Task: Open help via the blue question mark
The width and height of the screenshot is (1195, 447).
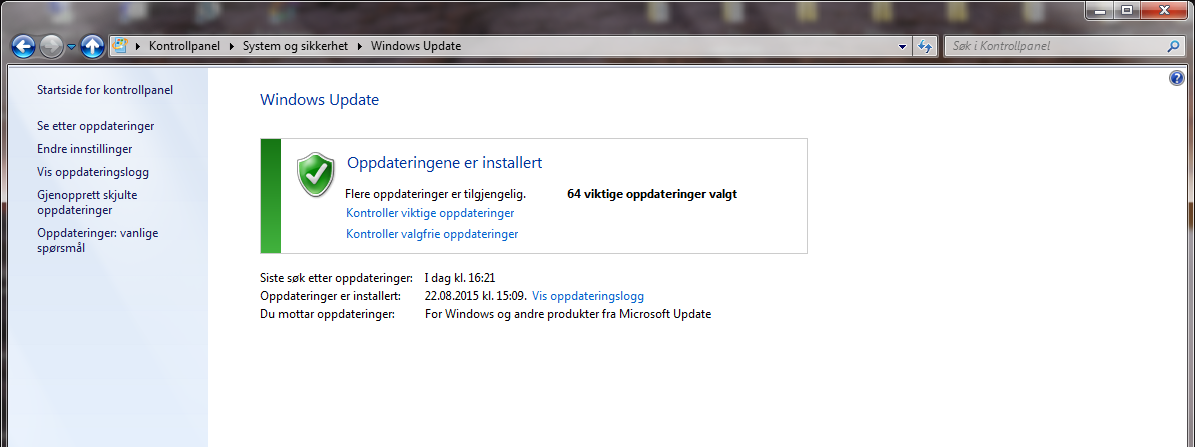Action: 1176,78
